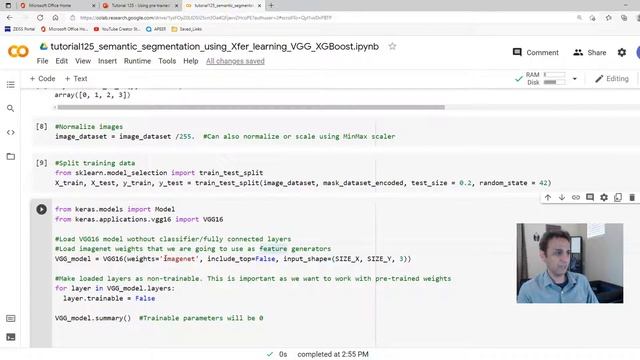Add a comment to the cell icon

point(590,198)
